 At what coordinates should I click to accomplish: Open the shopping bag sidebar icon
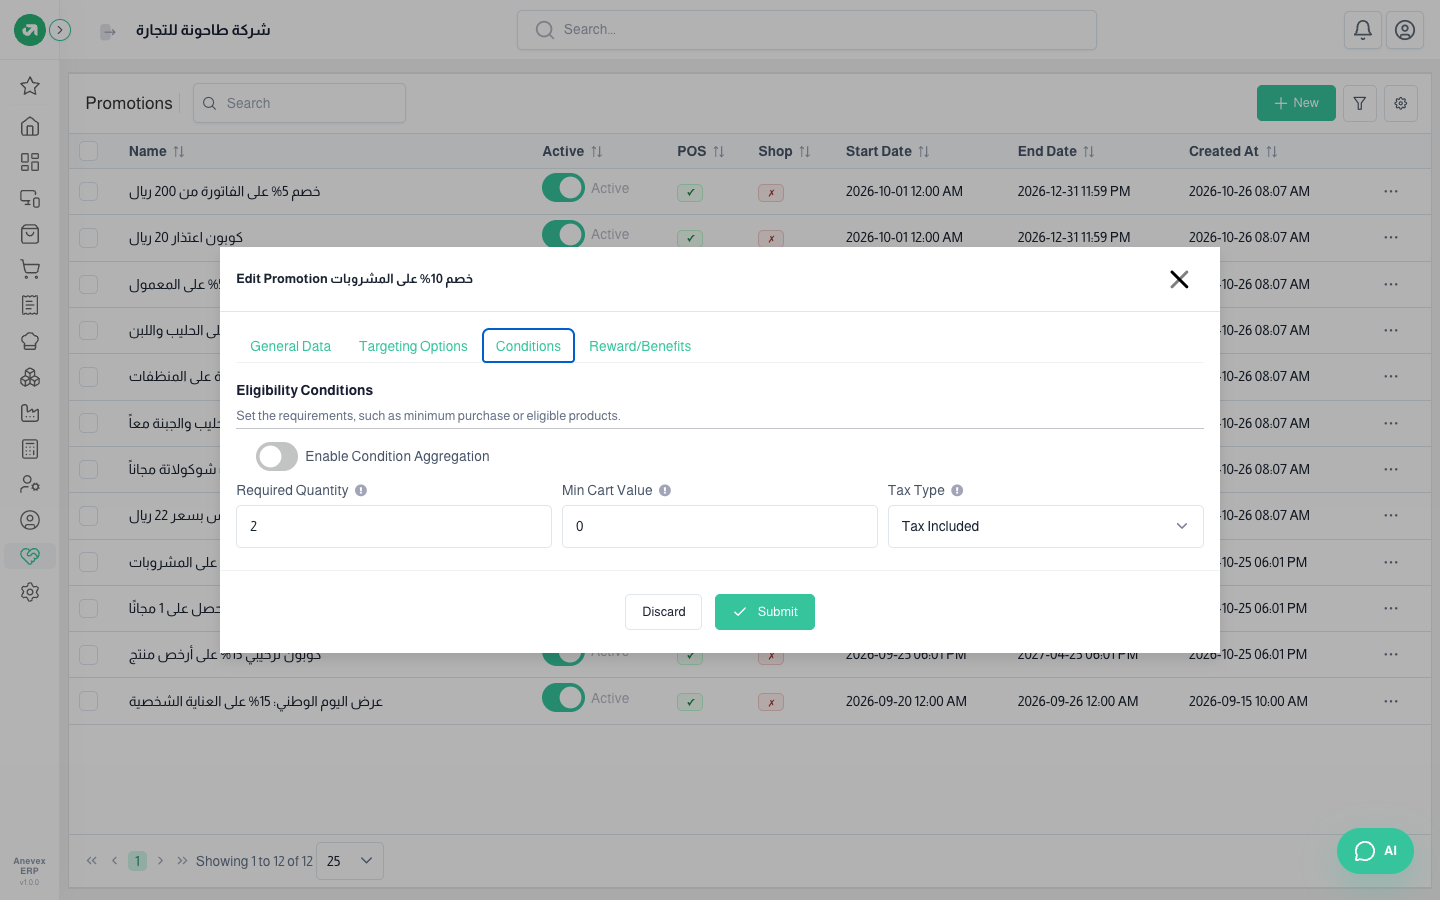tap(30, 234)
